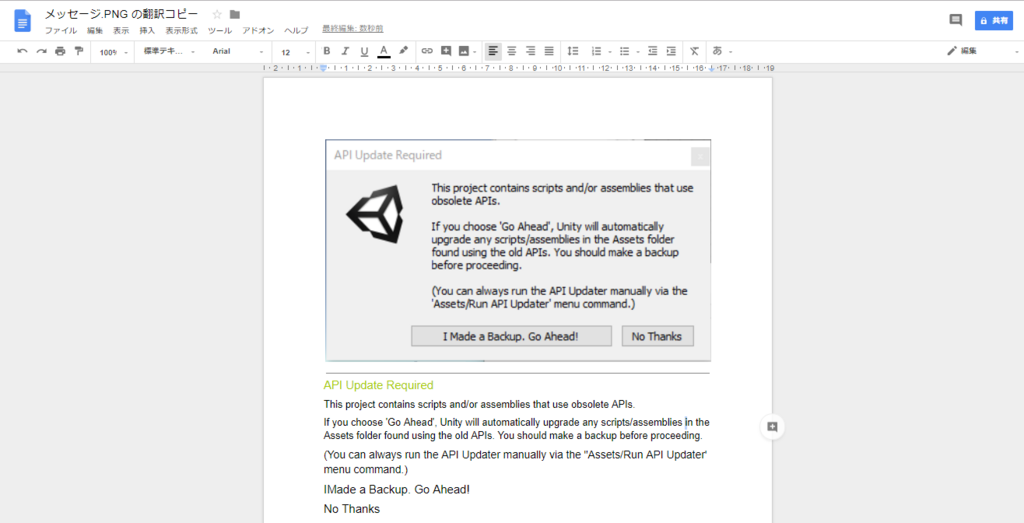Clear formatting with Tx icon

click(x=694, y=51)
